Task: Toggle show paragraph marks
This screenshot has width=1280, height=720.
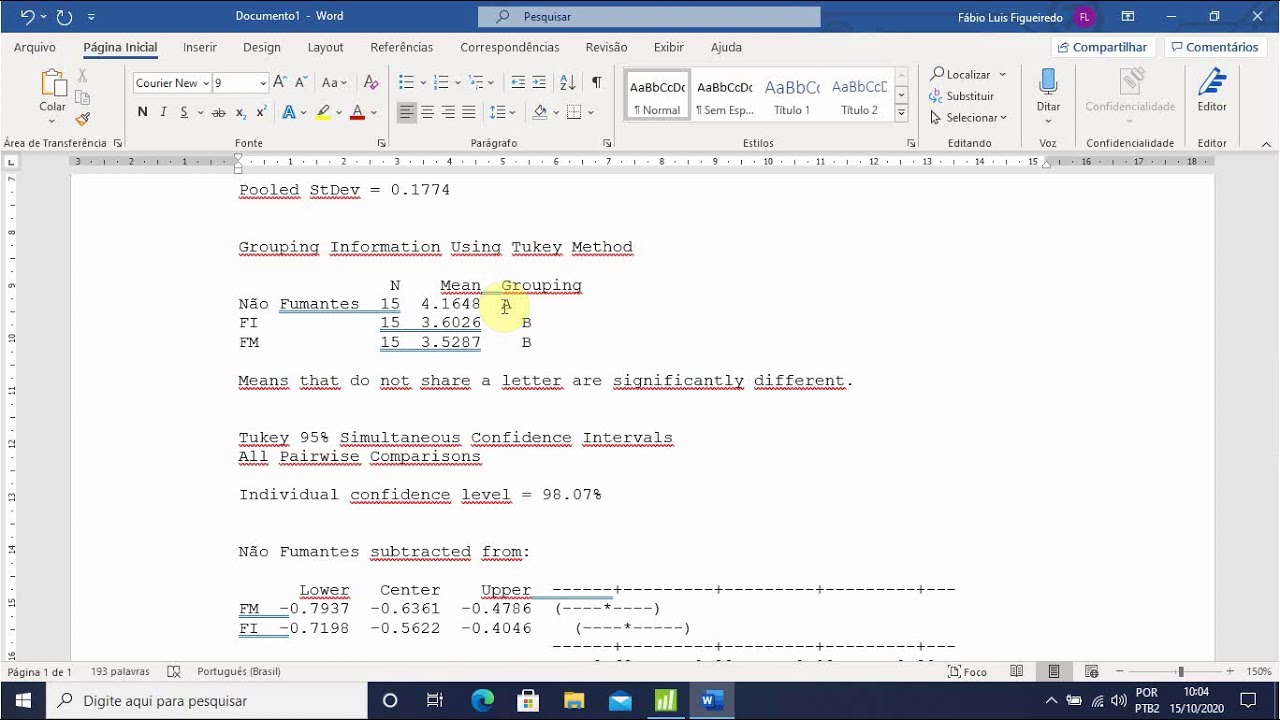Action: click(x=596, y=83)
